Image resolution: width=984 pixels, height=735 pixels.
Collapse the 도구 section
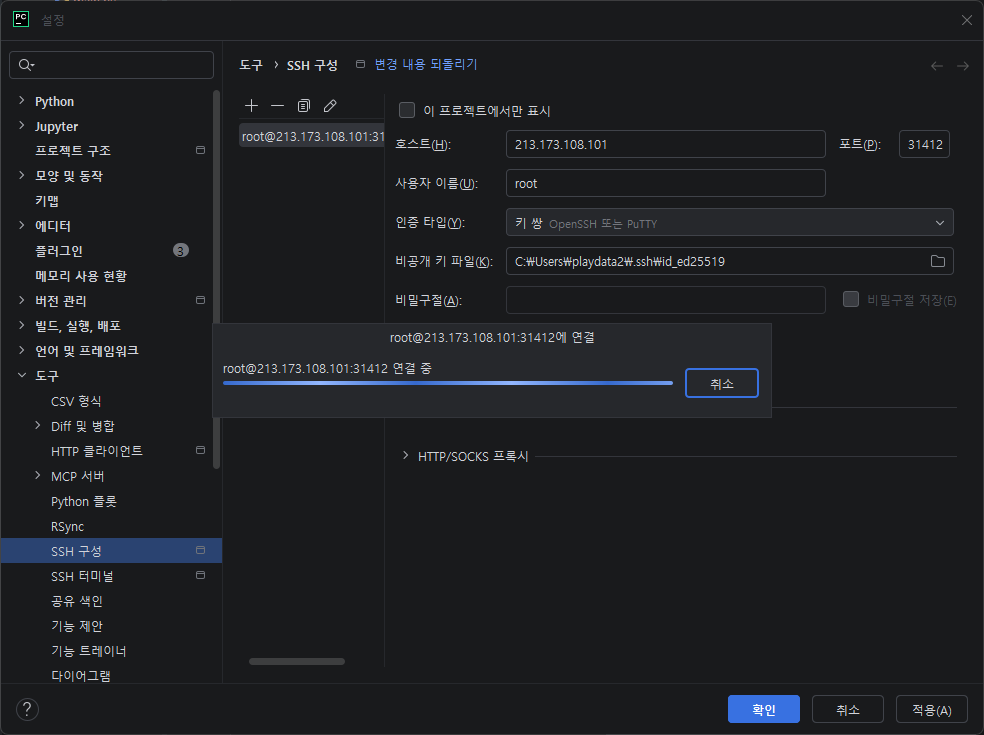pos(22,375)
